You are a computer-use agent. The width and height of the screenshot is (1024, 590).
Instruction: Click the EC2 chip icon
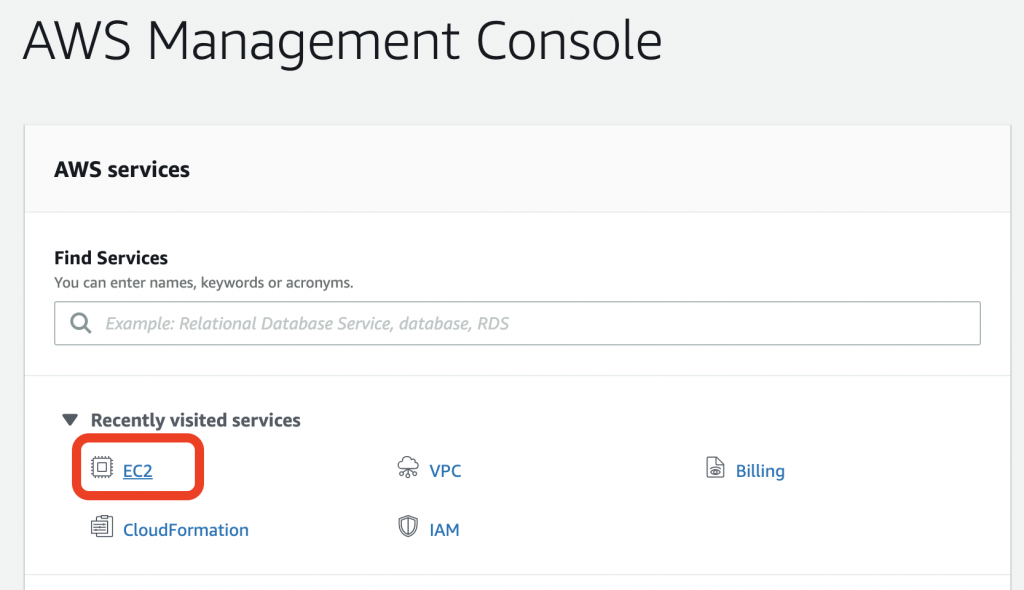tap(101, 468)
